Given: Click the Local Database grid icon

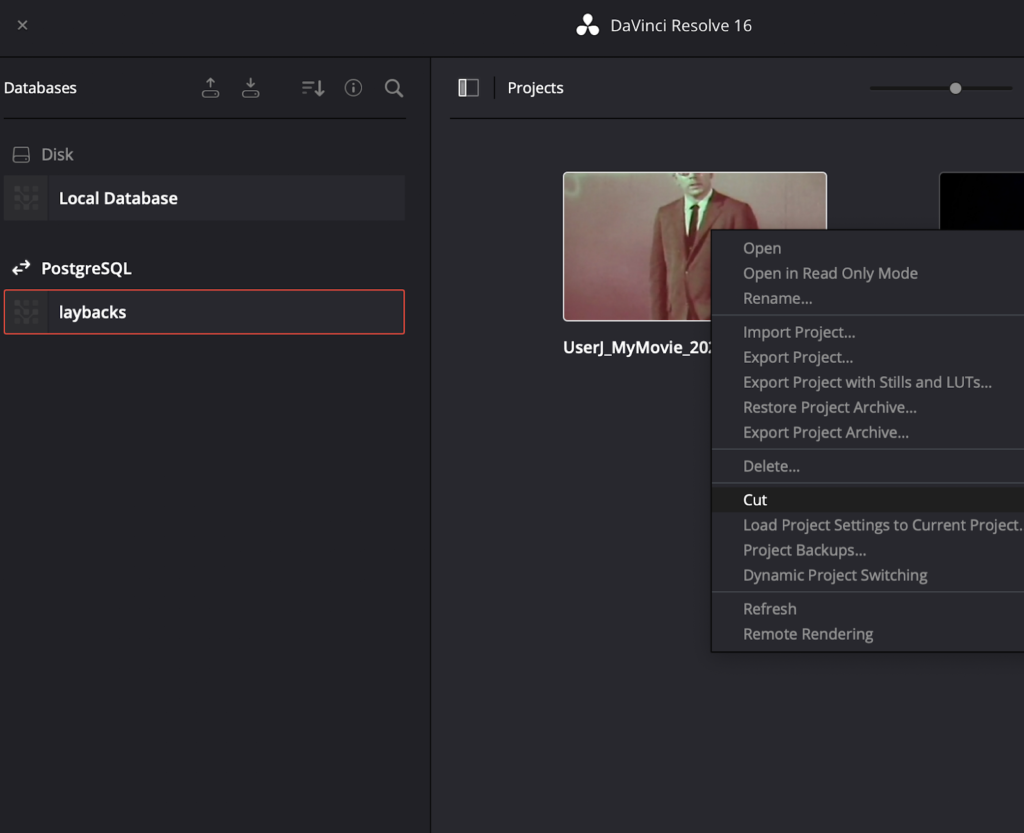Looking at the screenshot, I should (26, 198).
